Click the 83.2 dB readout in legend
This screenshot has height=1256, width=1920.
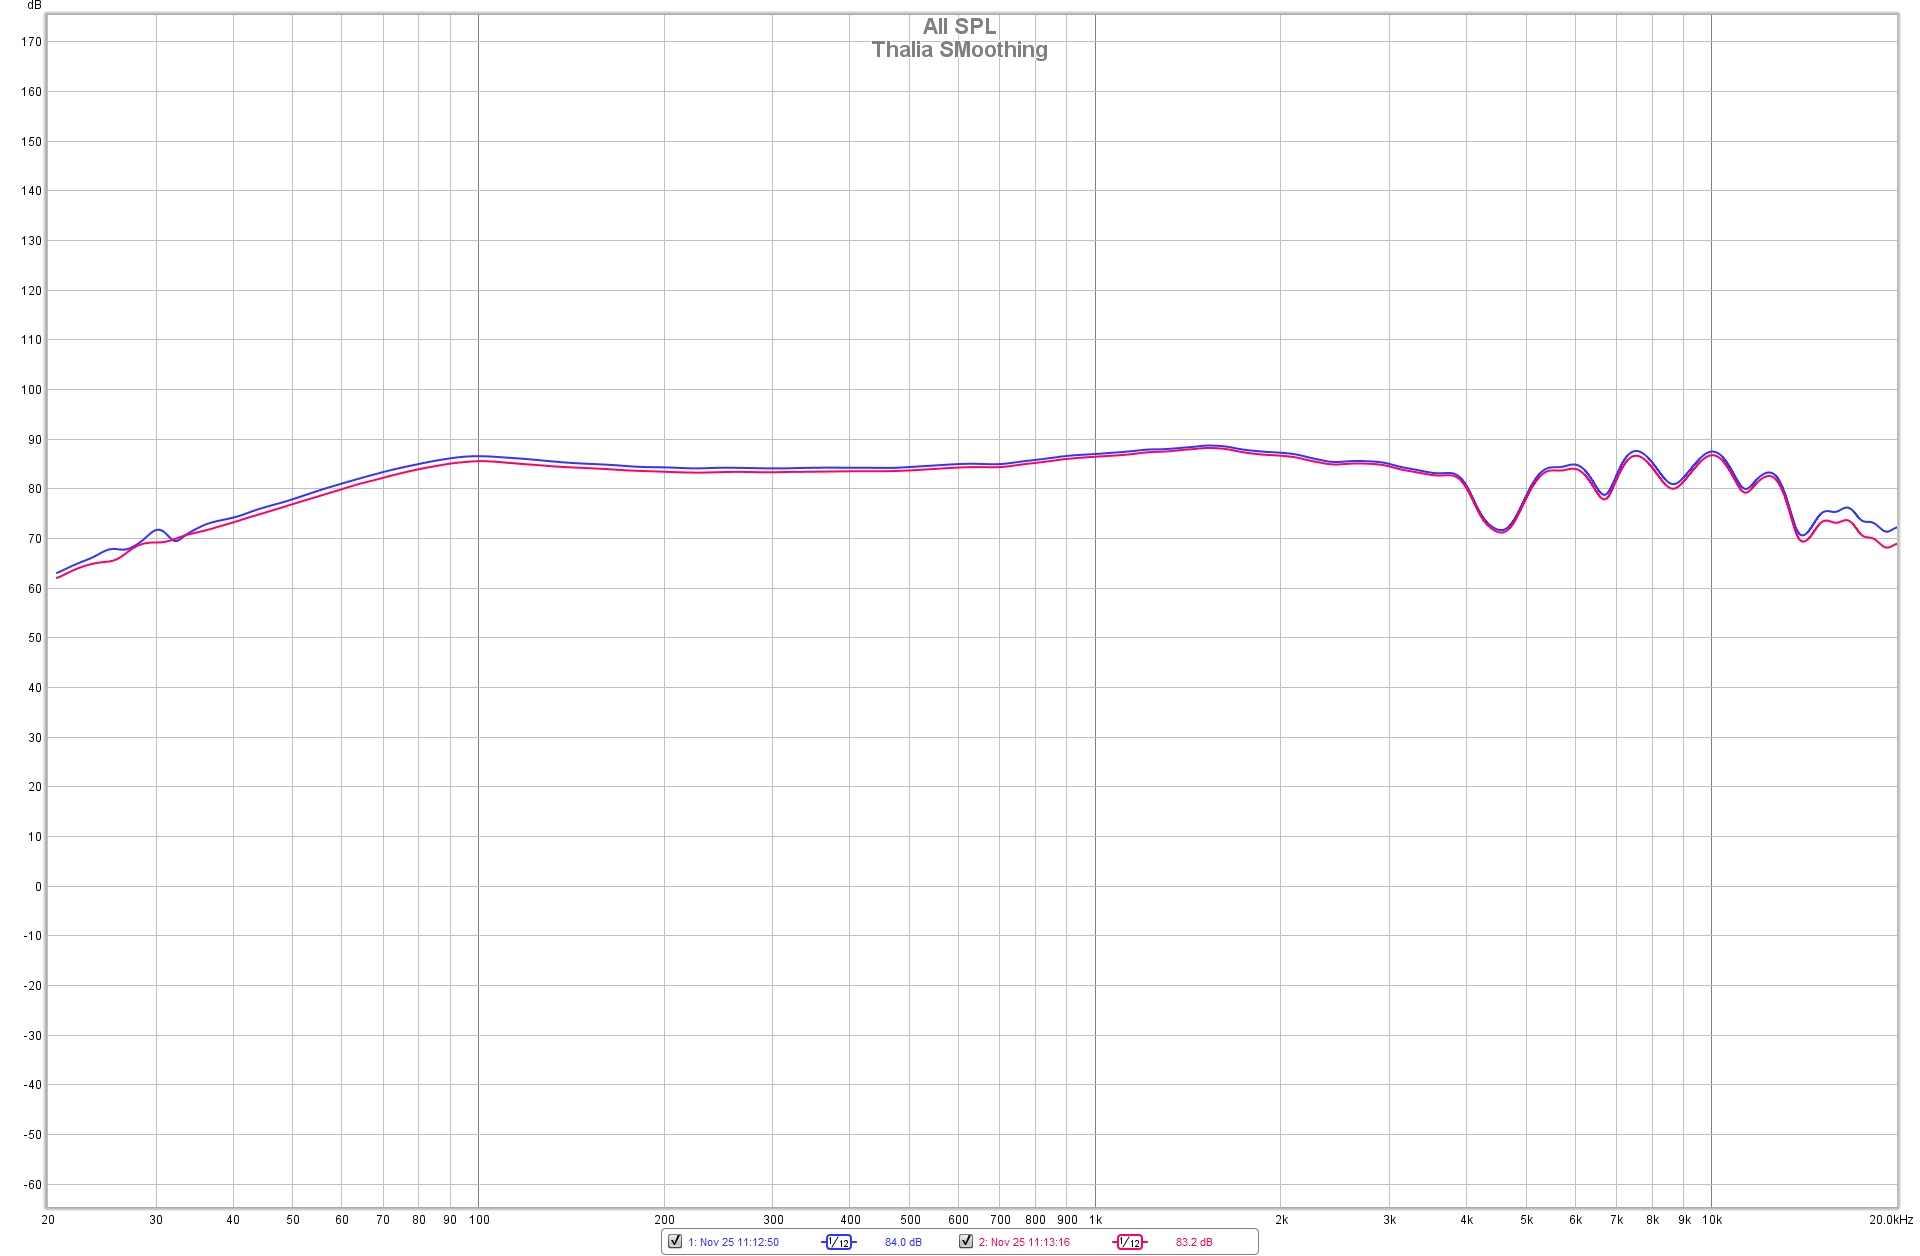1194,1242
